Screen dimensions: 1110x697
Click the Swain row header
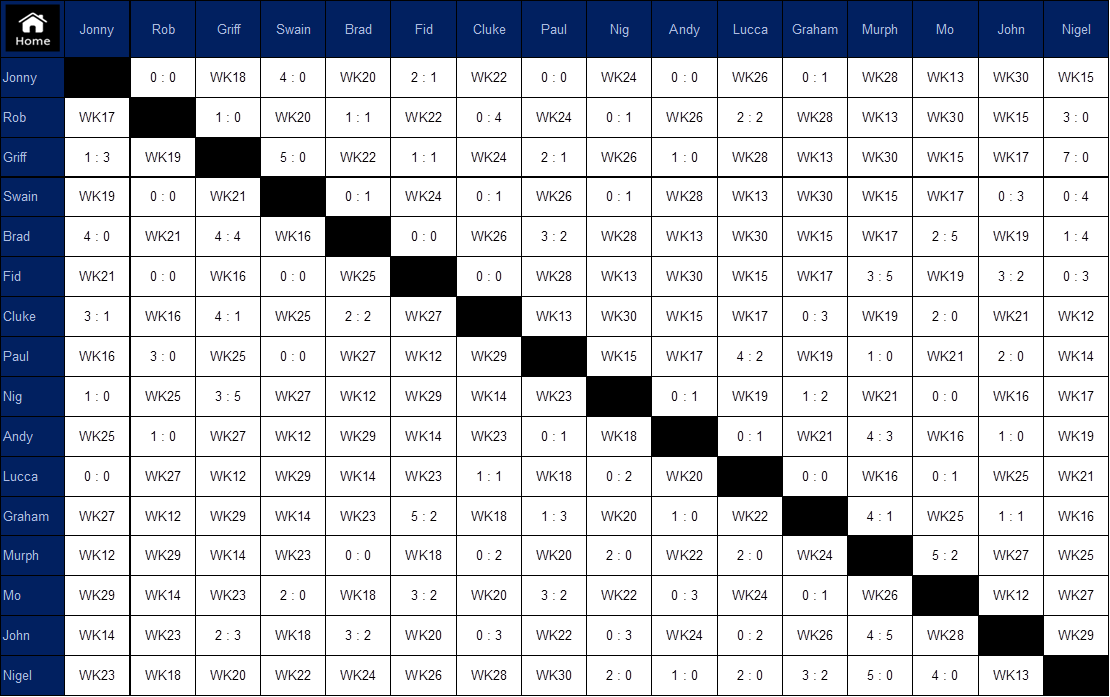pos(33,197)
